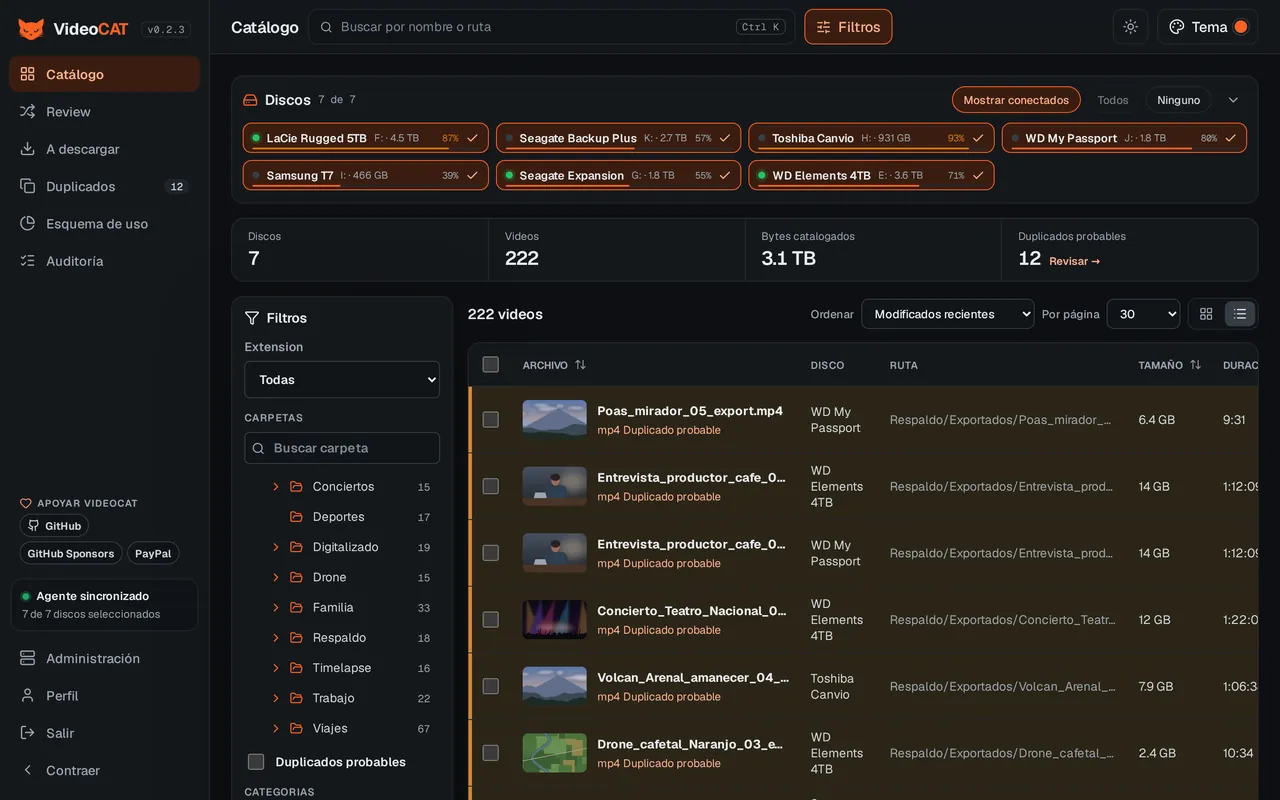Open GitHub repository link
Image resolution: width=1280 pixels, height=800 pixels.
54,526
